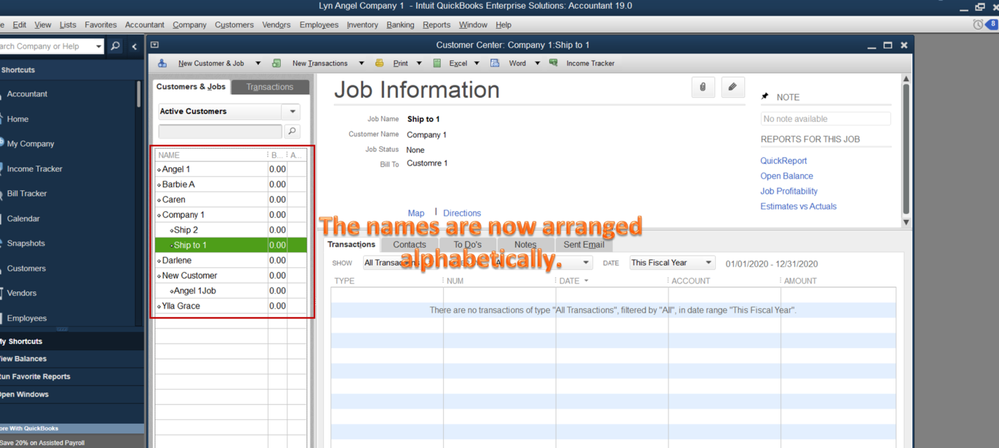The width and height of the screenshot is (999, 448).
Task: Switch to the gray Transactions tab
Action: tap(270, 87)
